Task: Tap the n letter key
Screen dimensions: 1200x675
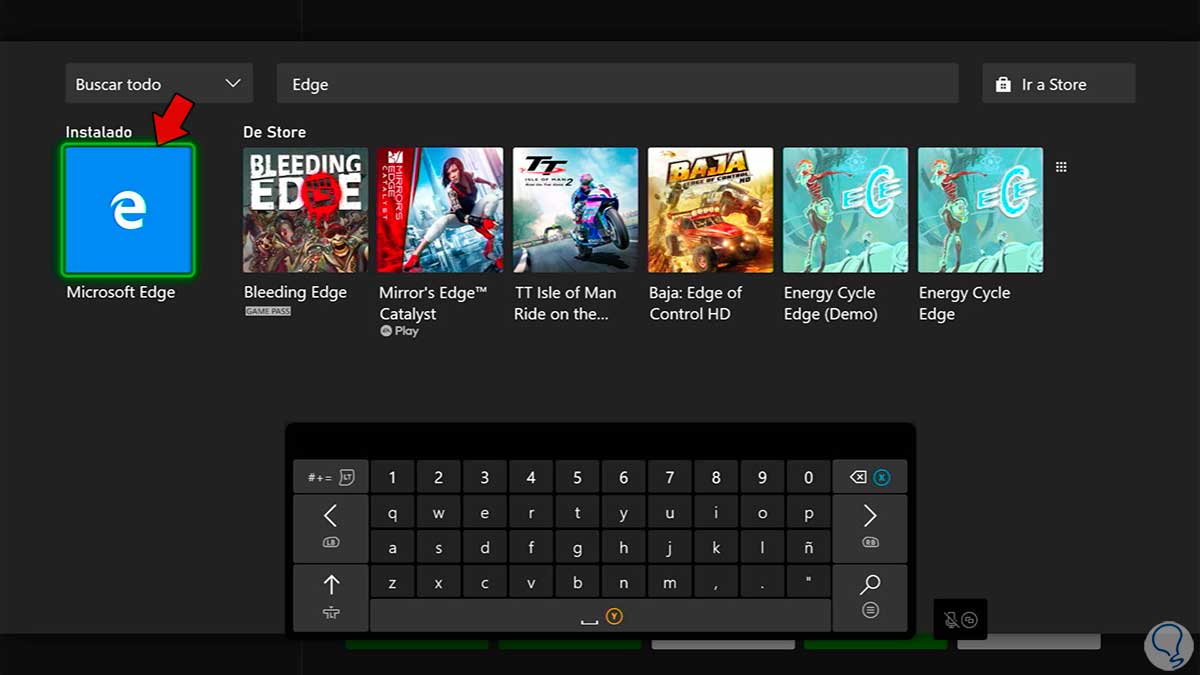Action: [x=624, y=582]
